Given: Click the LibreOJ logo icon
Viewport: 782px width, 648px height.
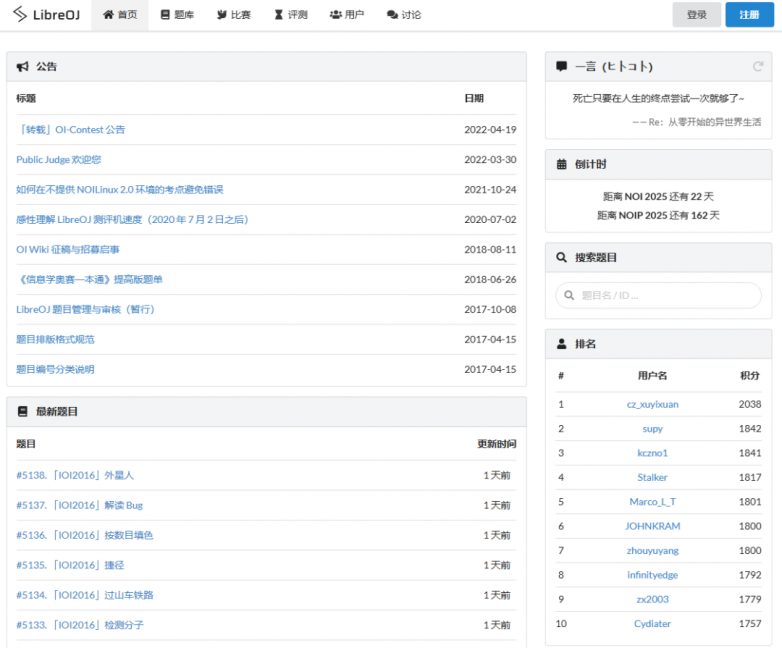Looking at the screenshot, I should (19, 15).
